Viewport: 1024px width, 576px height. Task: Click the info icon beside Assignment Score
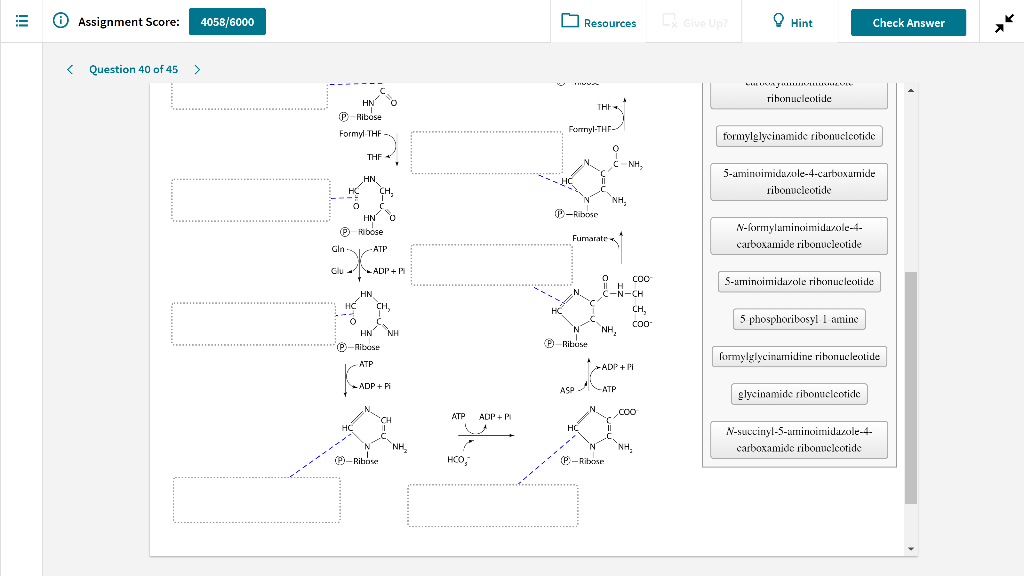(x=61, y=21)
